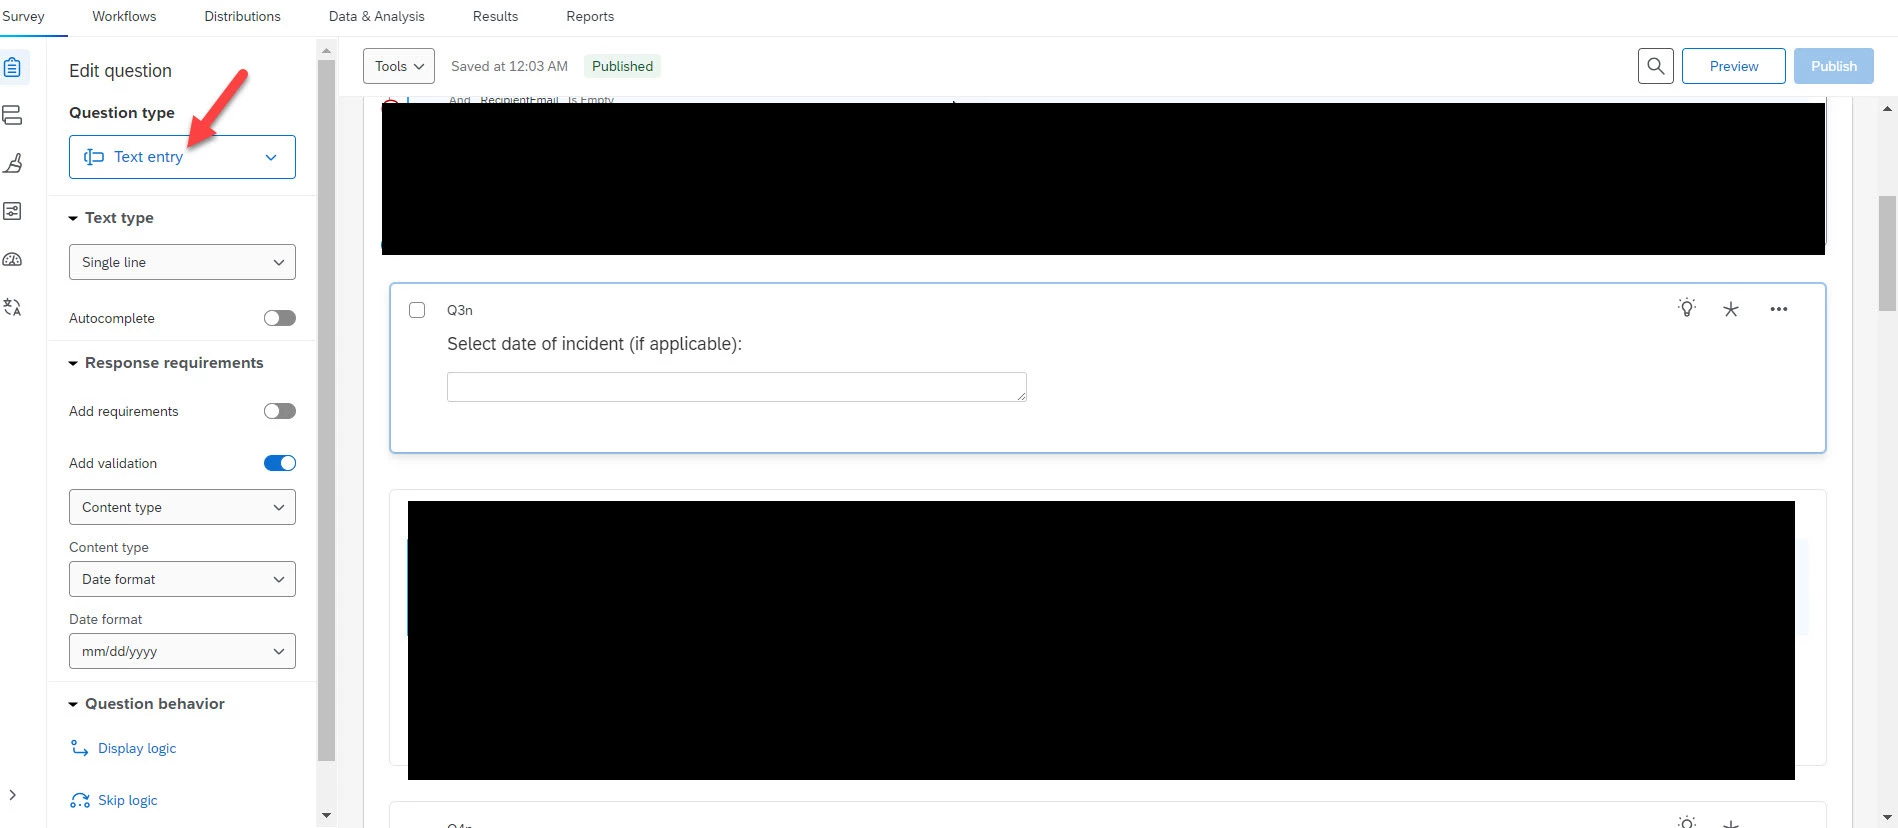Click the main page vertical scrollbar thumb

pos(1887,254)
